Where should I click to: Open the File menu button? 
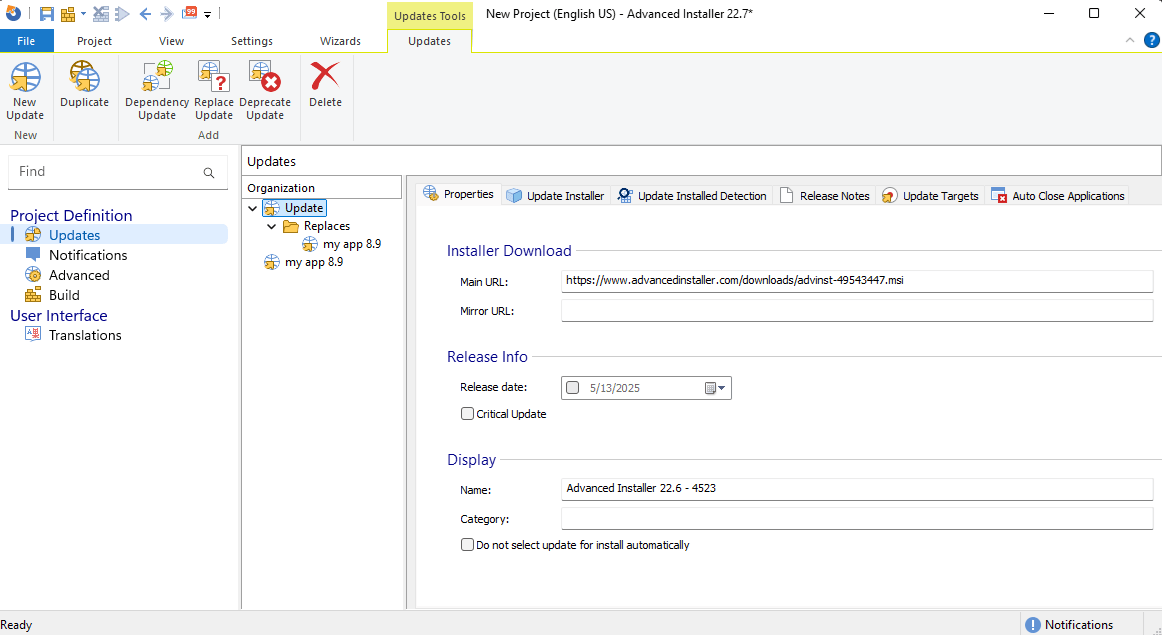pyautogui.click(x=26, y=41)
